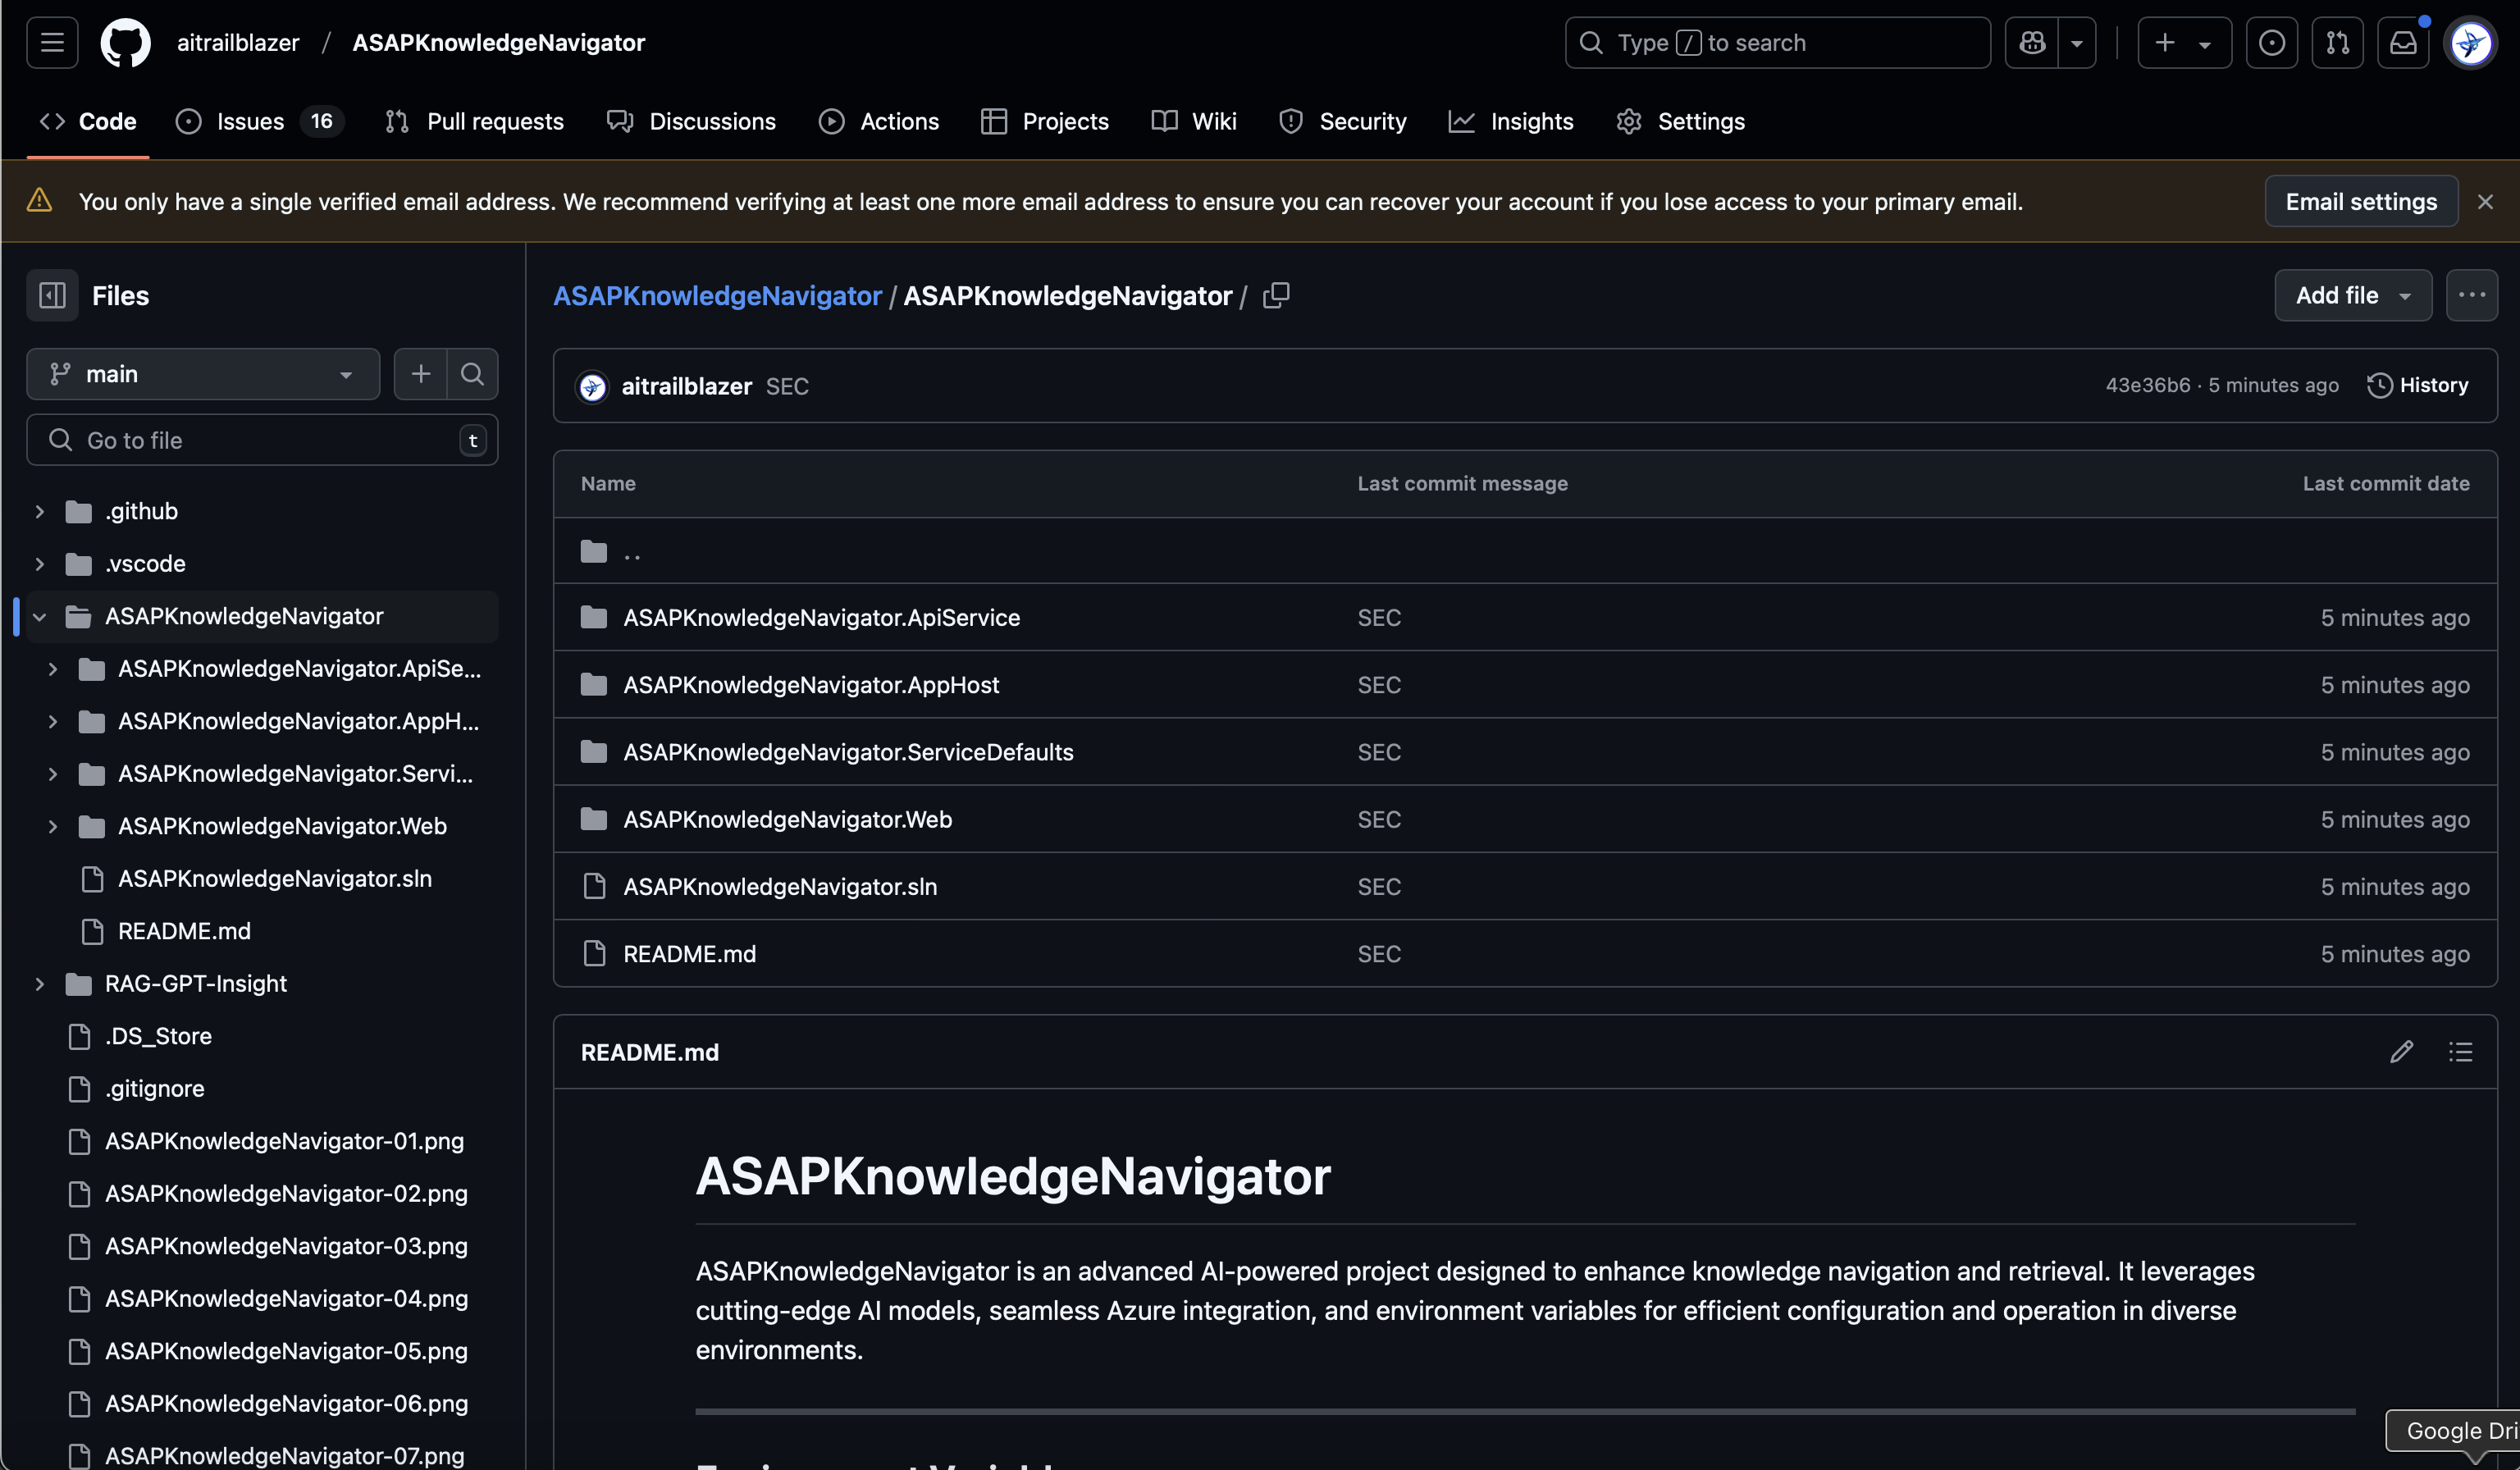The image size is (2520, 1470).
Task: Collapse the ASAPKnowledgeNavigator tree folder
Action: click(40, 616)
